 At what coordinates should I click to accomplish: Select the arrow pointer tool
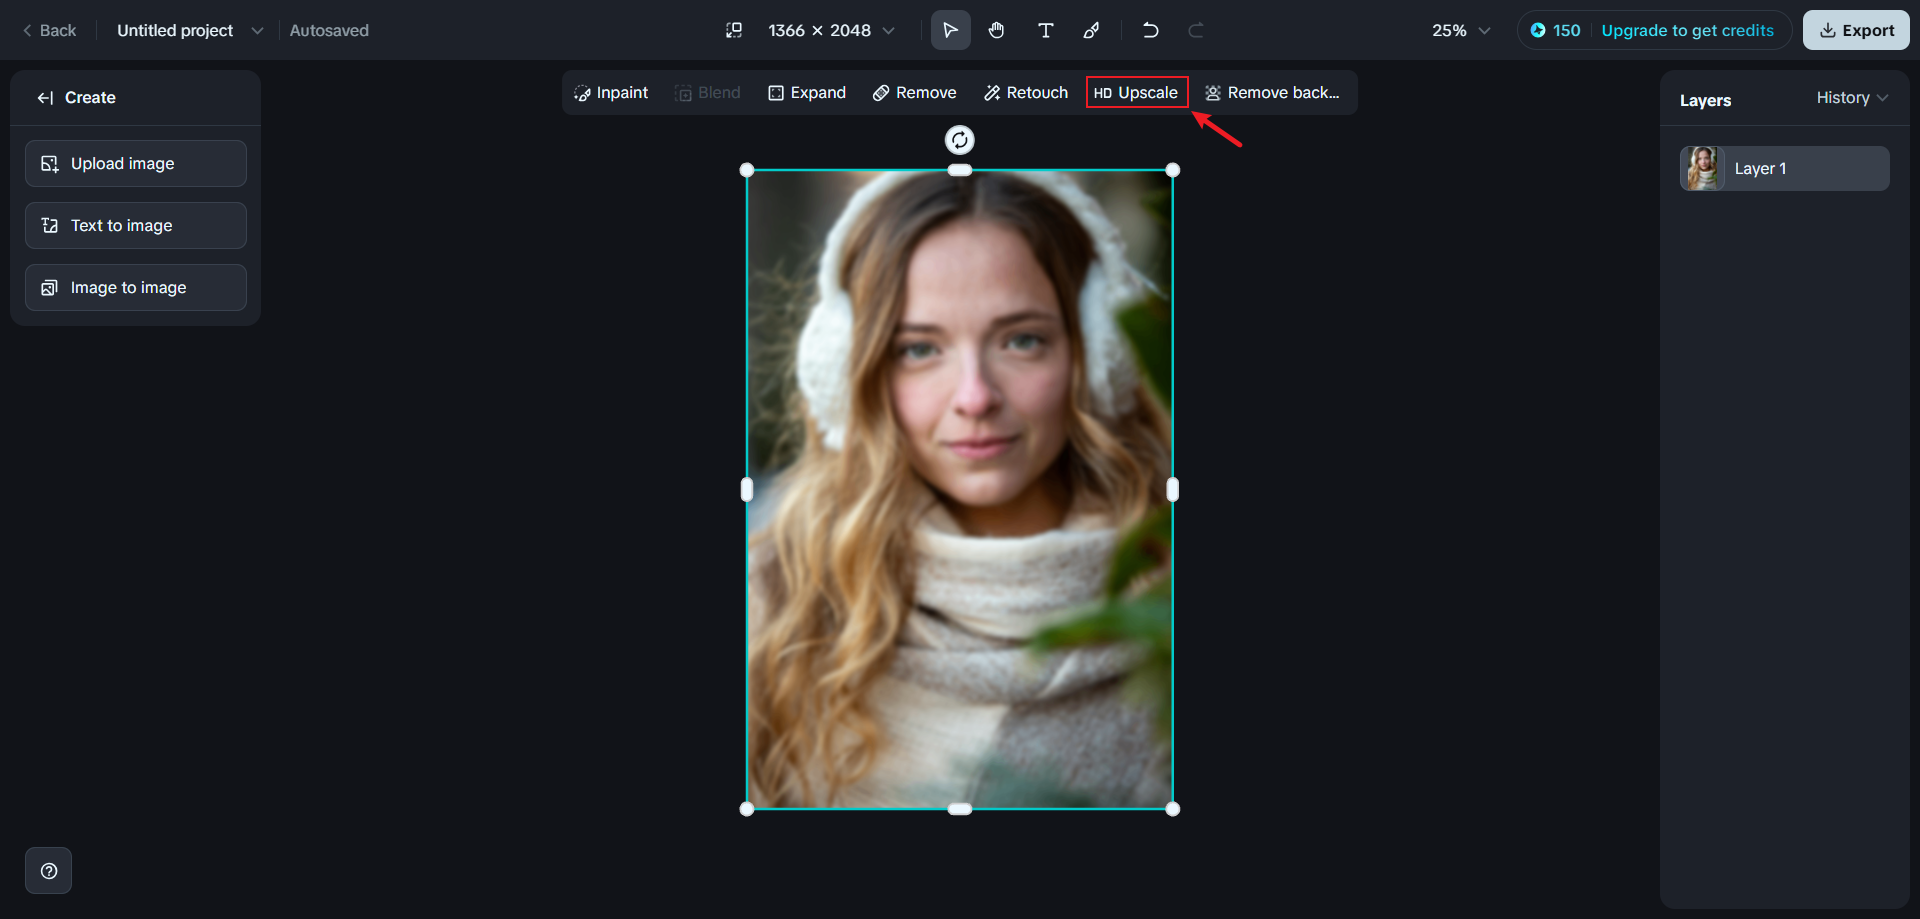tap(950, 30)
